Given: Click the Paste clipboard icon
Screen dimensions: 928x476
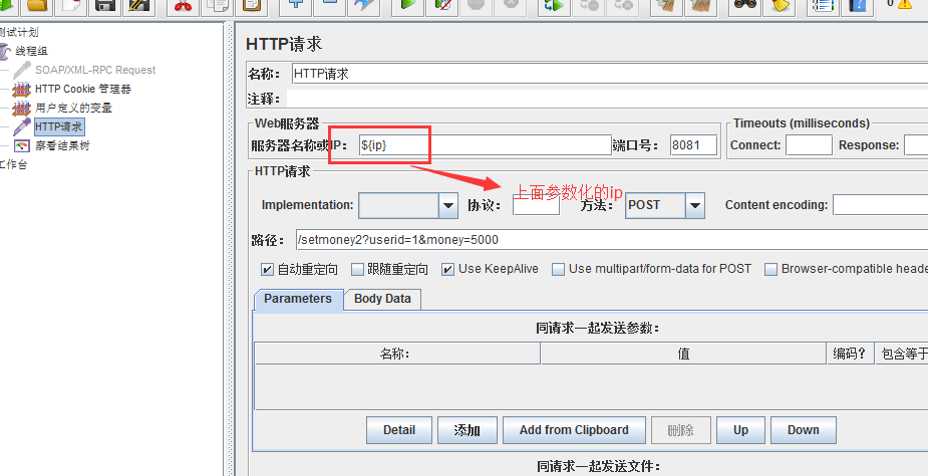Looking at the screenshot, I should (252, 5).
